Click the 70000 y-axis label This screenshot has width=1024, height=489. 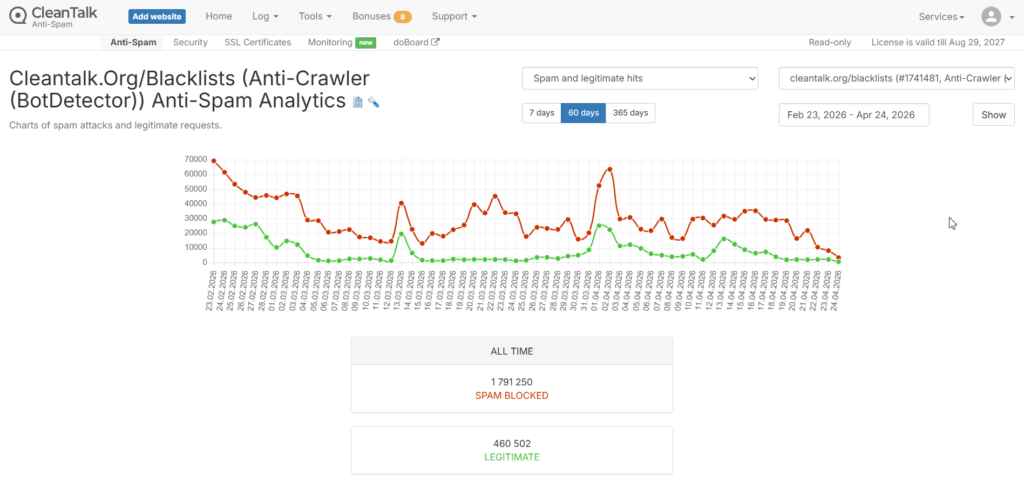coord(196,159)
